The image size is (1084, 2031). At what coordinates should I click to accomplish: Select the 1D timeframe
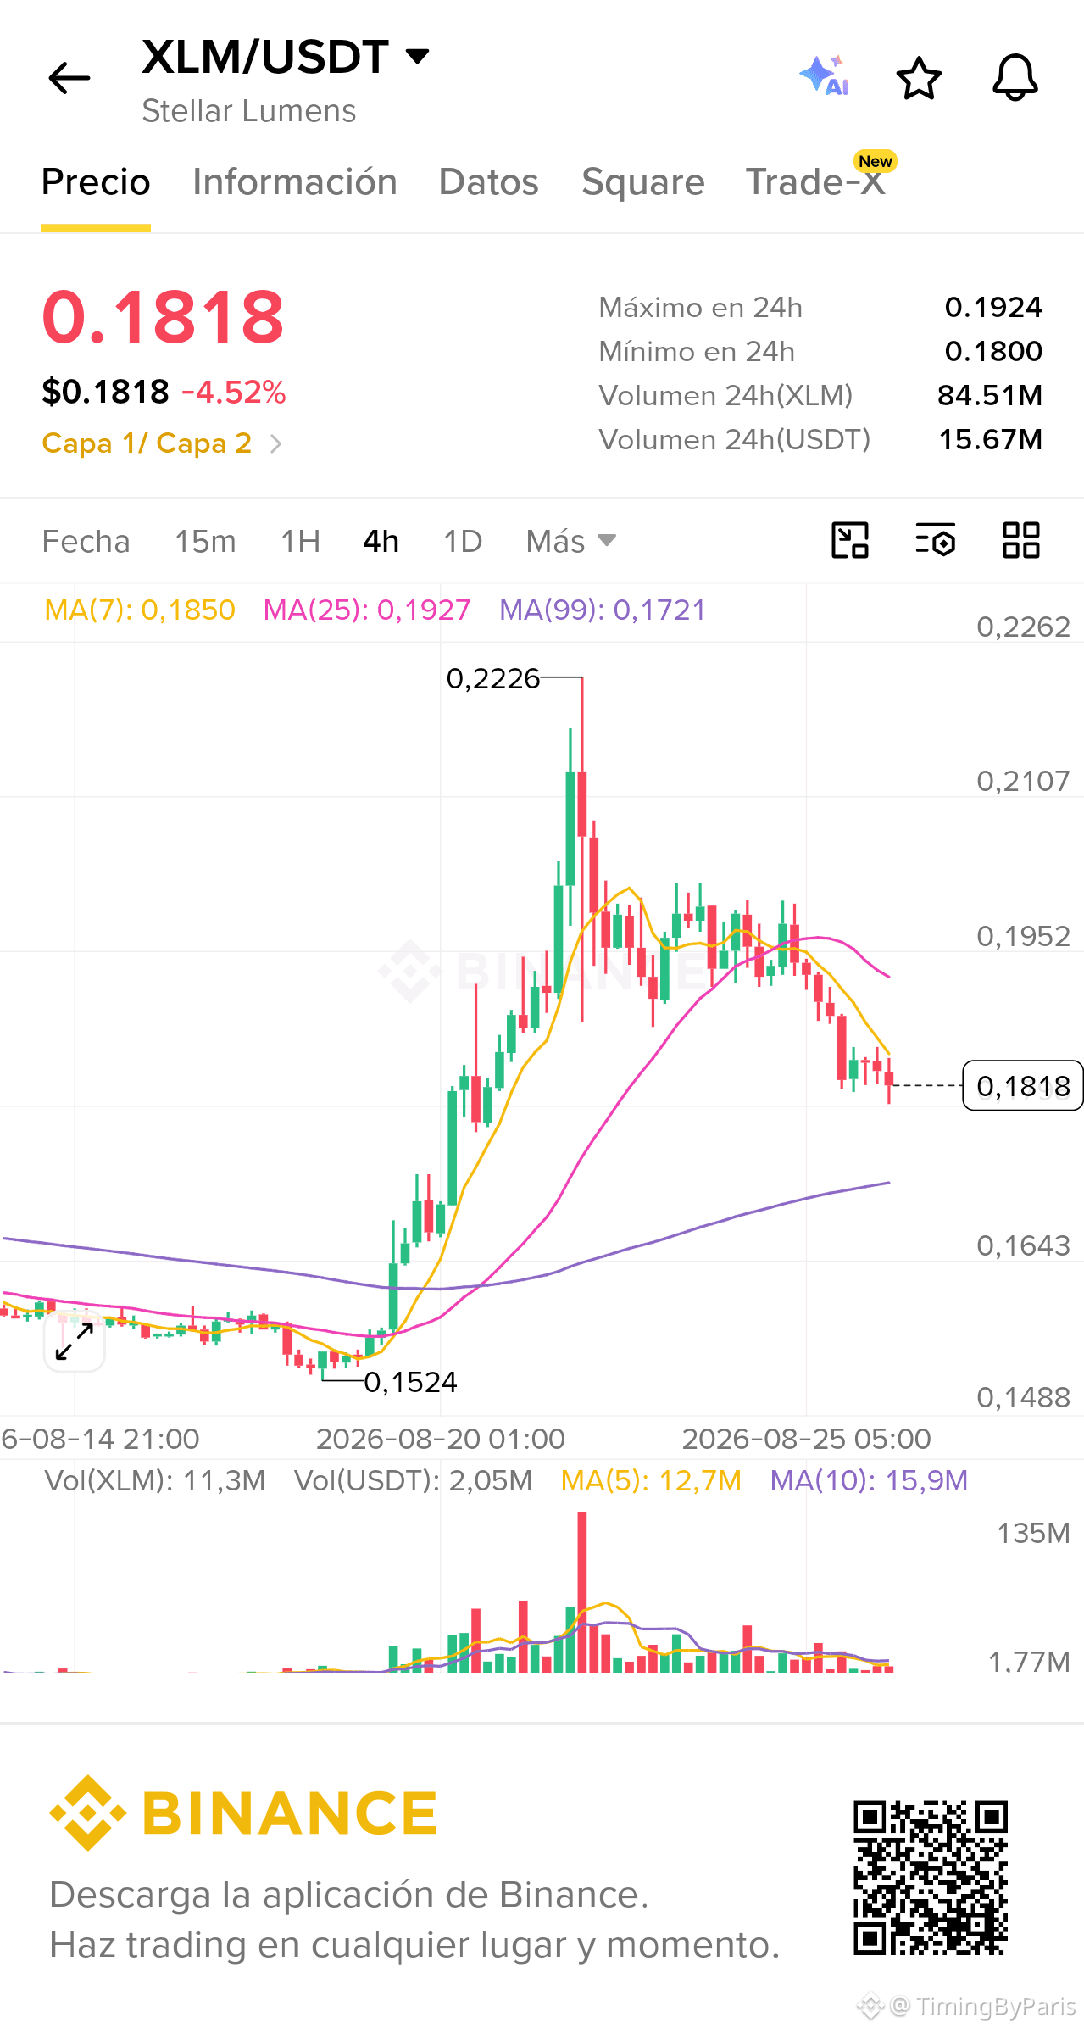[463, 541]
